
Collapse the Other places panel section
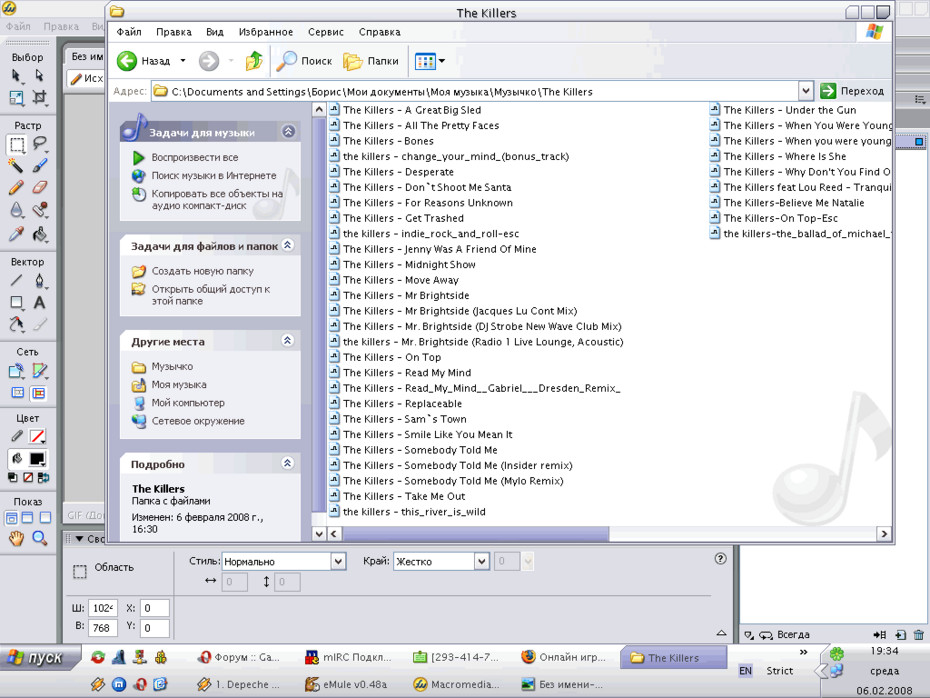[x=288, y=340]
